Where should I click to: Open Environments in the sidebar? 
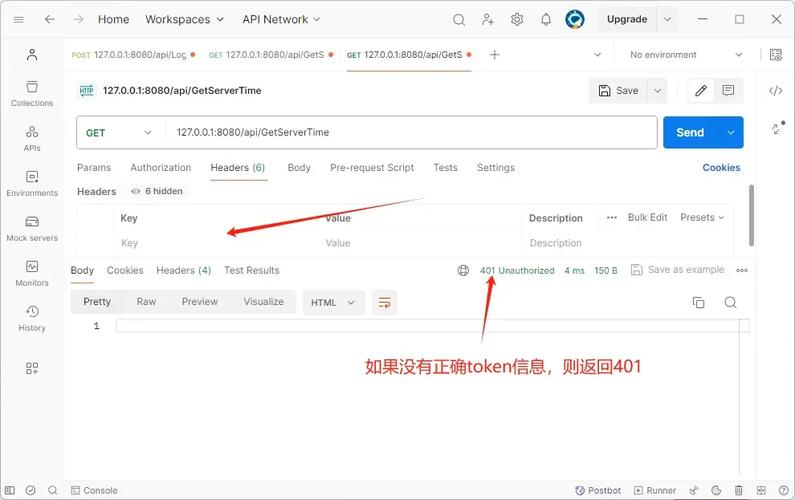(x=32, y=184)
